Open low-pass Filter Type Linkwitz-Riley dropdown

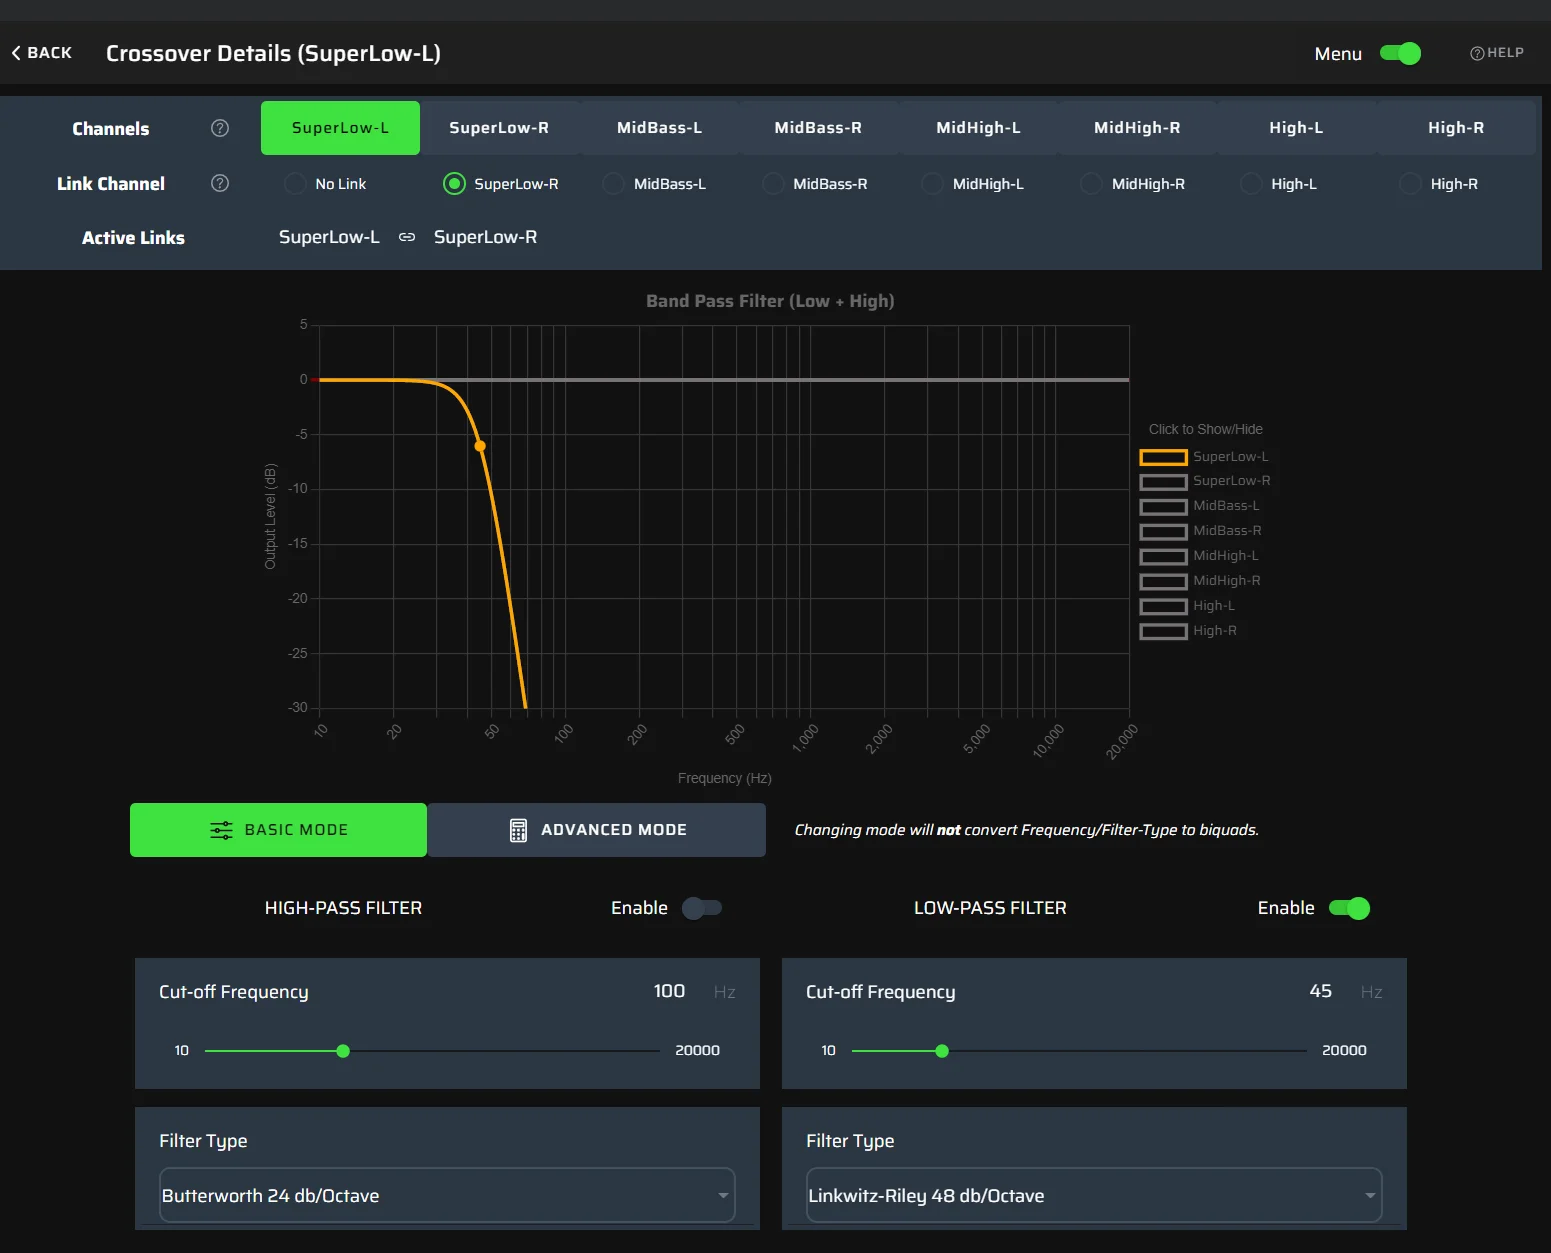click(x=1093, y=1195)
